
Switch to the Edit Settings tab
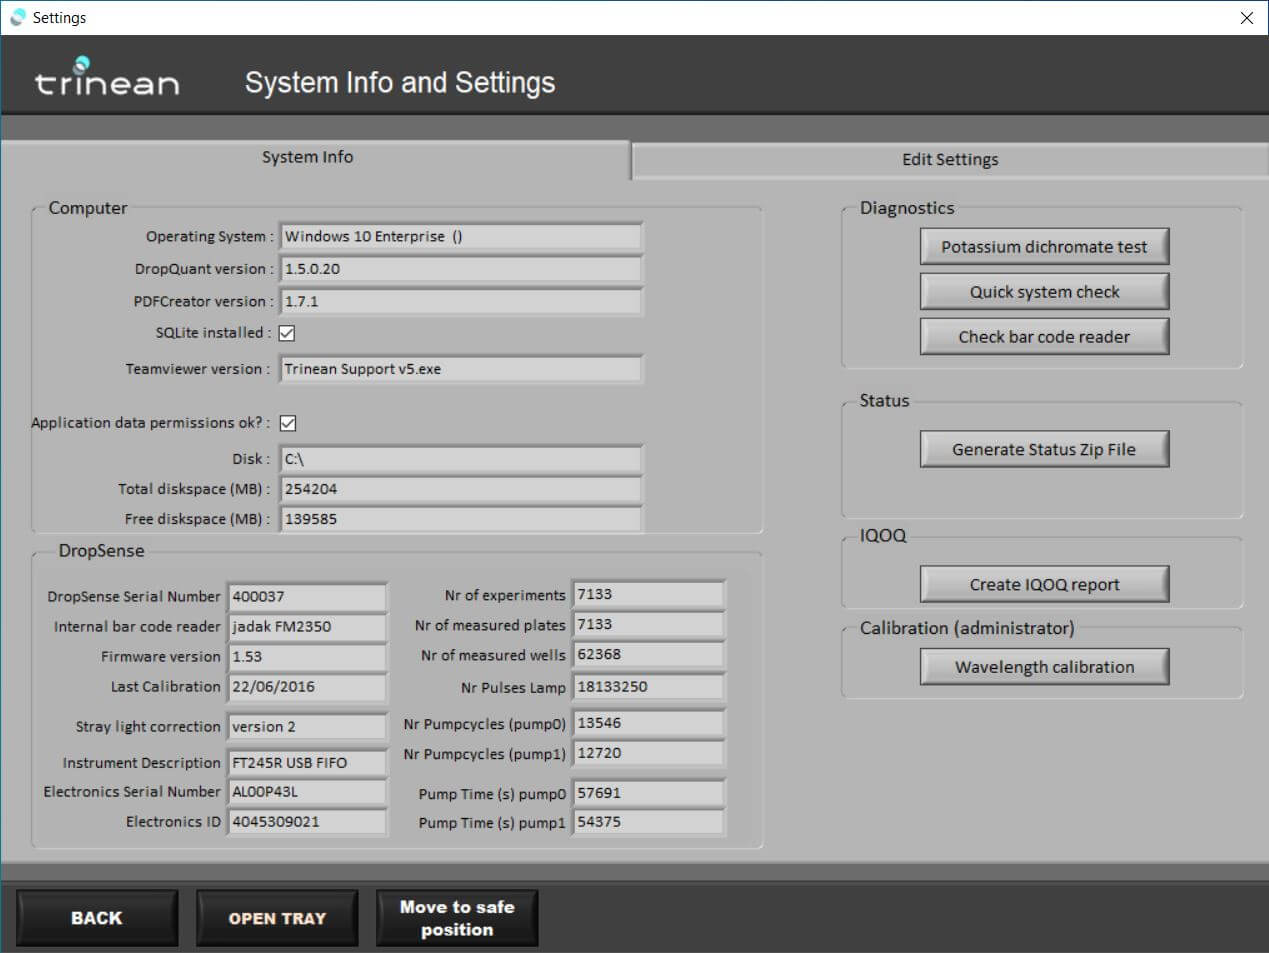(x=949, y=160)
